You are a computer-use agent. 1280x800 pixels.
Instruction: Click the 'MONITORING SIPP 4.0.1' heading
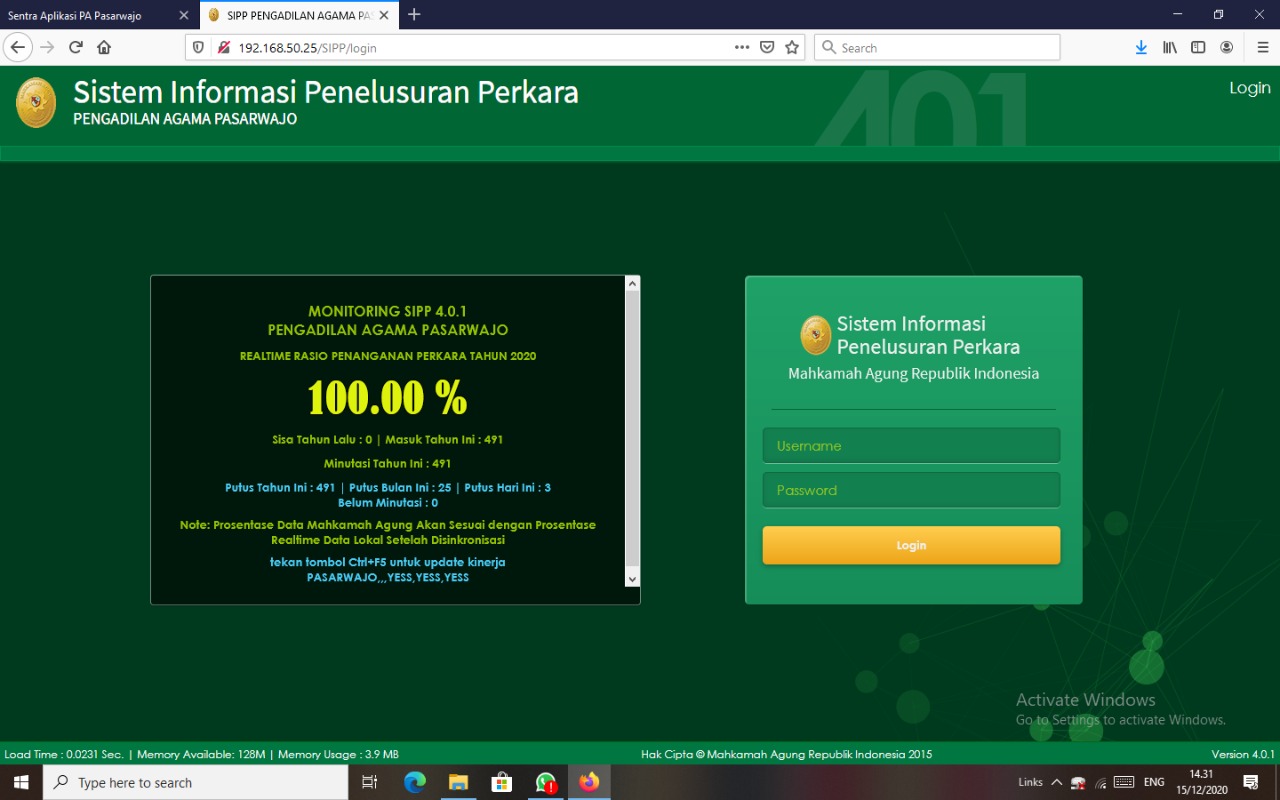click(x=388, y=311)
